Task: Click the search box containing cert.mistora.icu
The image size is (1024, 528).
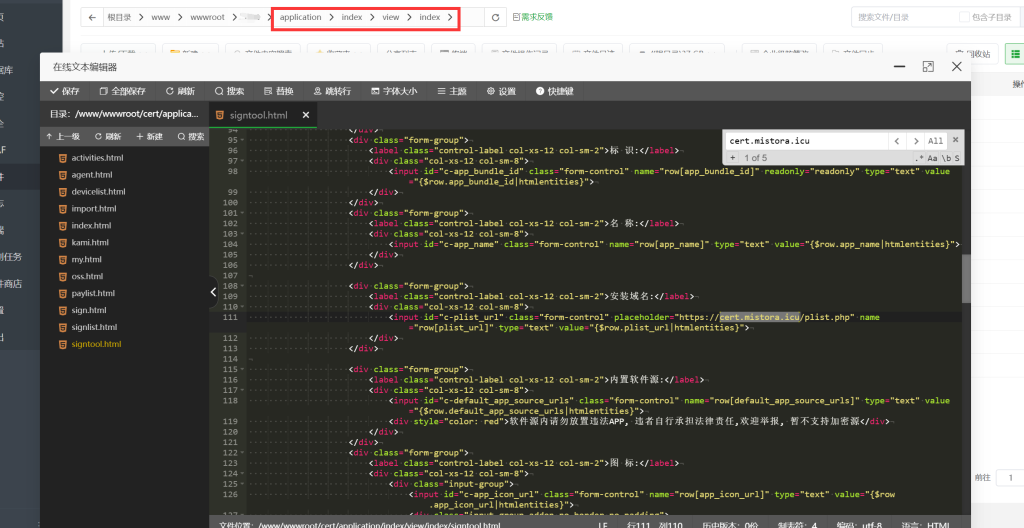Action: pos(806,140)
